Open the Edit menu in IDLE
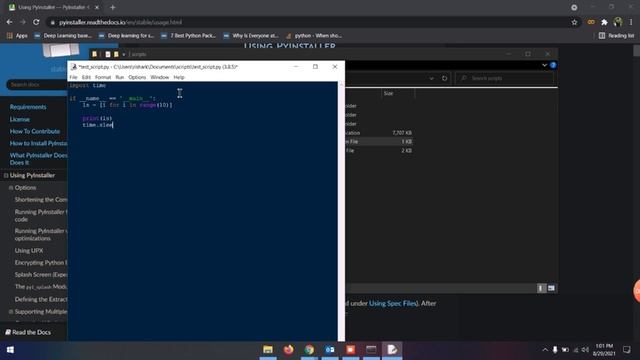The height and width of the screenshot is (360, 640). pos(86,77)
